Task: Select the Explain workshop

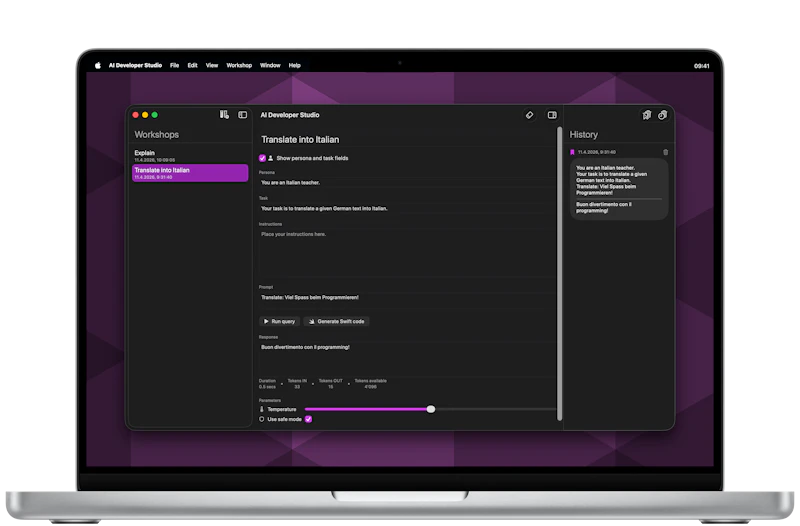Action: [190, 156]
